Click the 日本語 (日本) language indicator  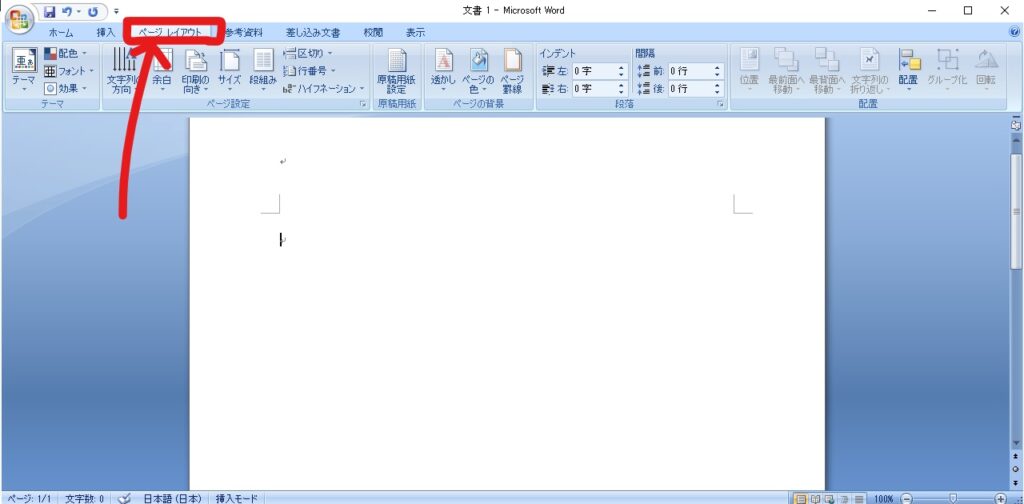(173, 499)
